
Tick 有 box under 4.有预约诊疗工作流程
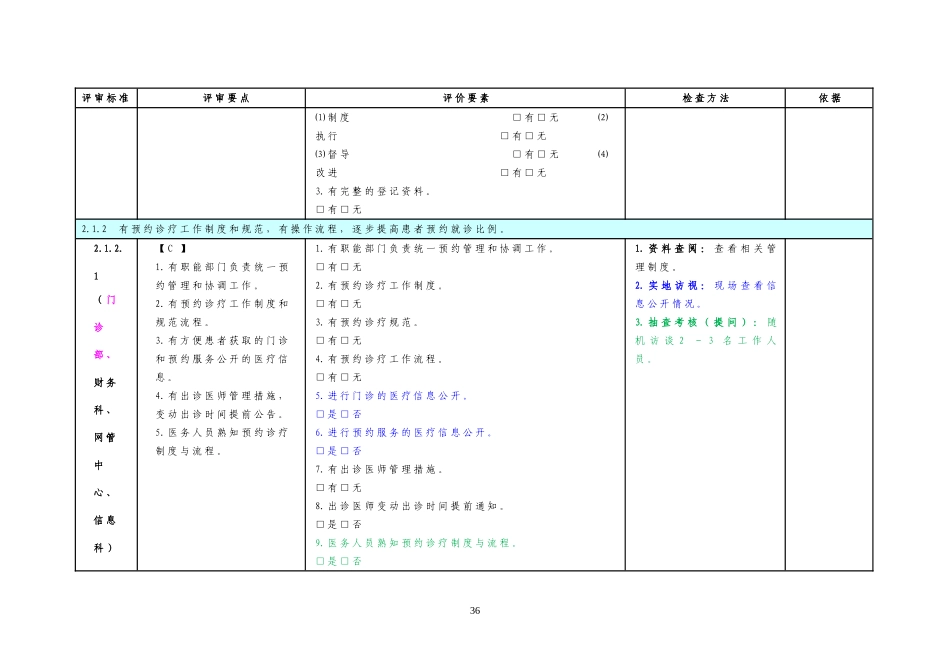[321, 377]
